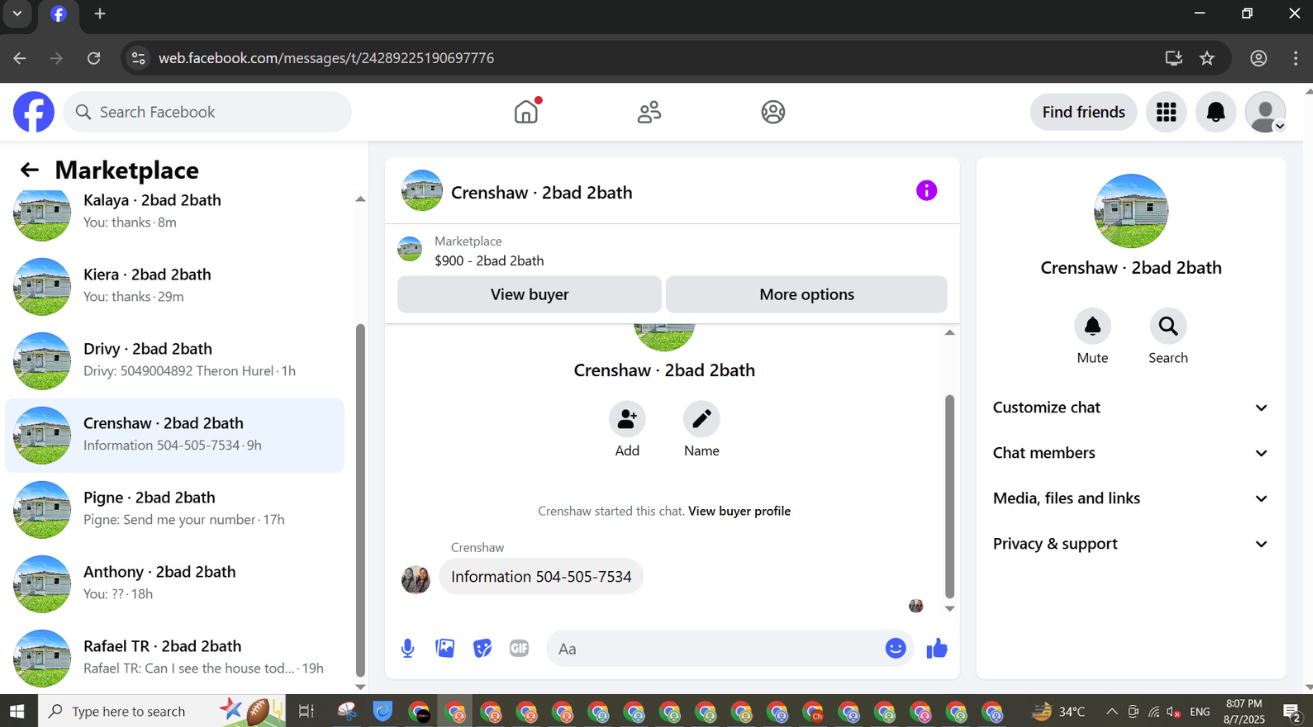Bookmark this page with the star
The image size is (1313, 727).
point(1207,58)
